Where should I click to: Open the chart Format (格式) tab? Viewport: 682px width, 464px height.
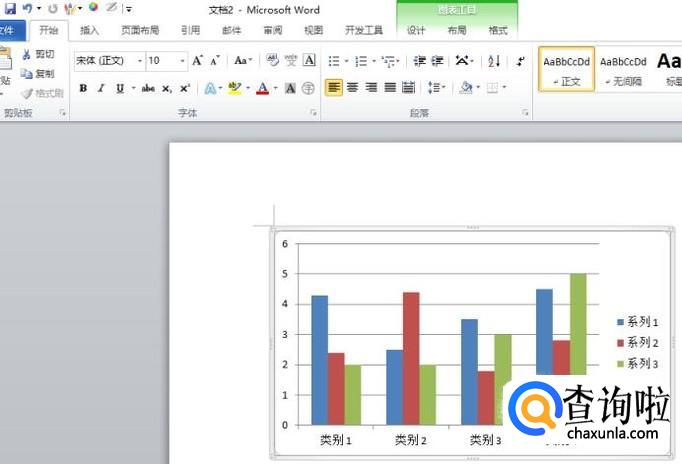(x=498, y=30)
